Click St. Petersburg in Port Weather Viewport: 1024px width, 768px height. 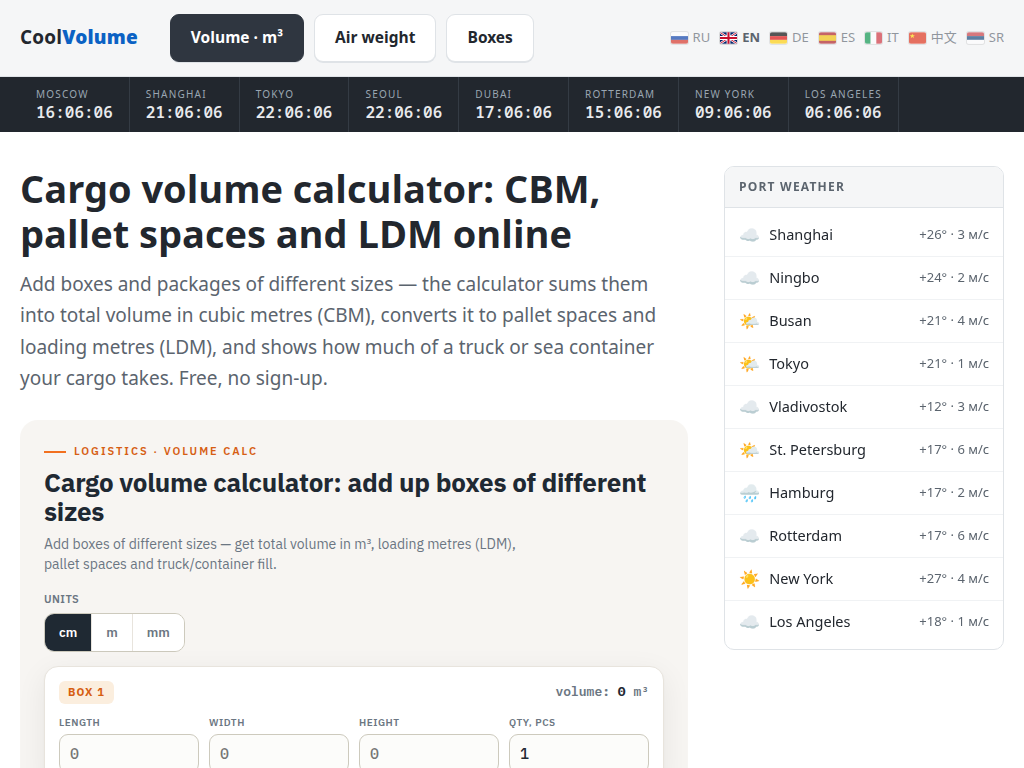(817, 450)
